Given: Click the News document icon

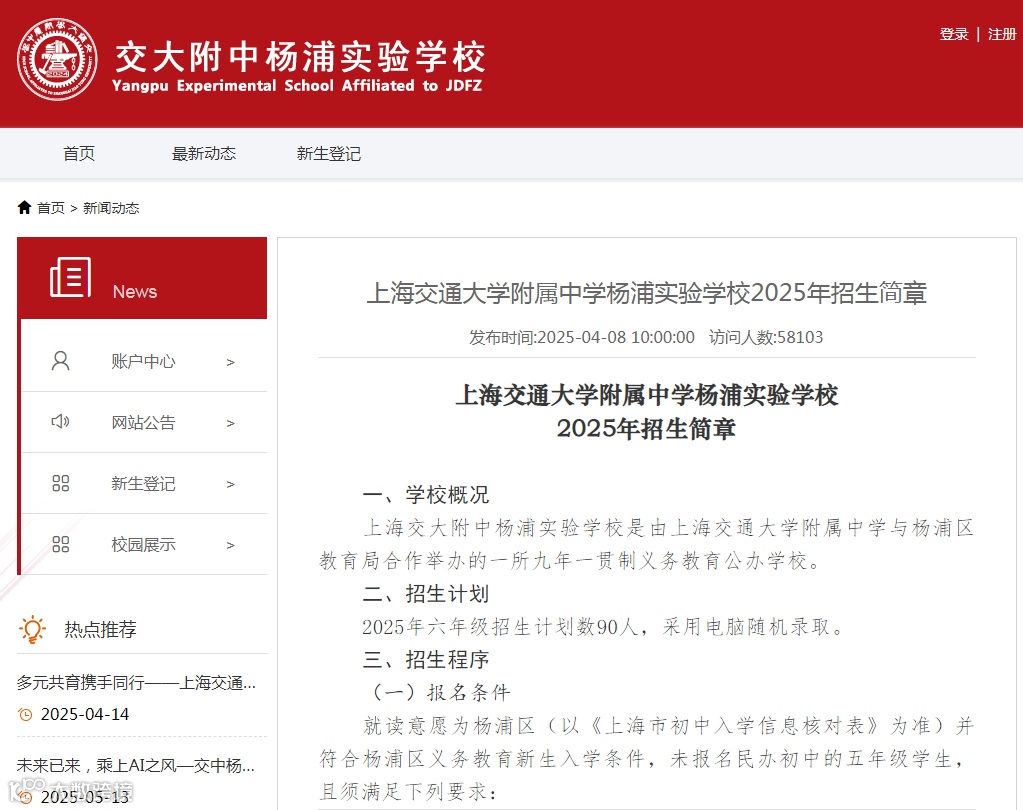Looking at the screenshot, I should (x=70, y=277).
